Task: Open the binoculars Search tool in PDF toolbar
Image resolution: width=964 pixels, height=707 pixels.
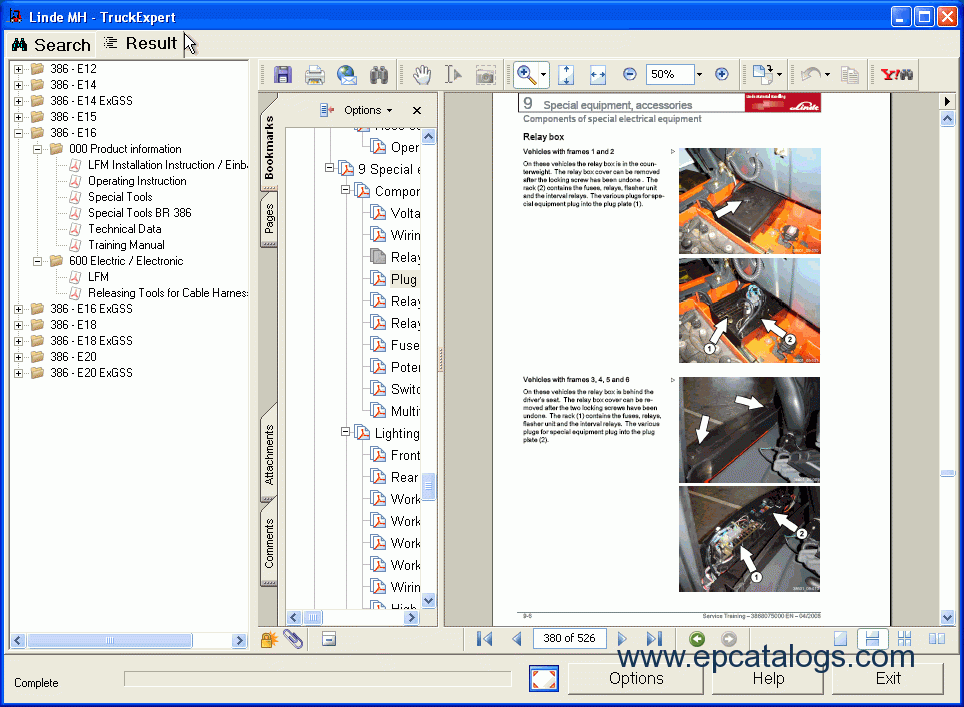Action: [x=379, y=75]
